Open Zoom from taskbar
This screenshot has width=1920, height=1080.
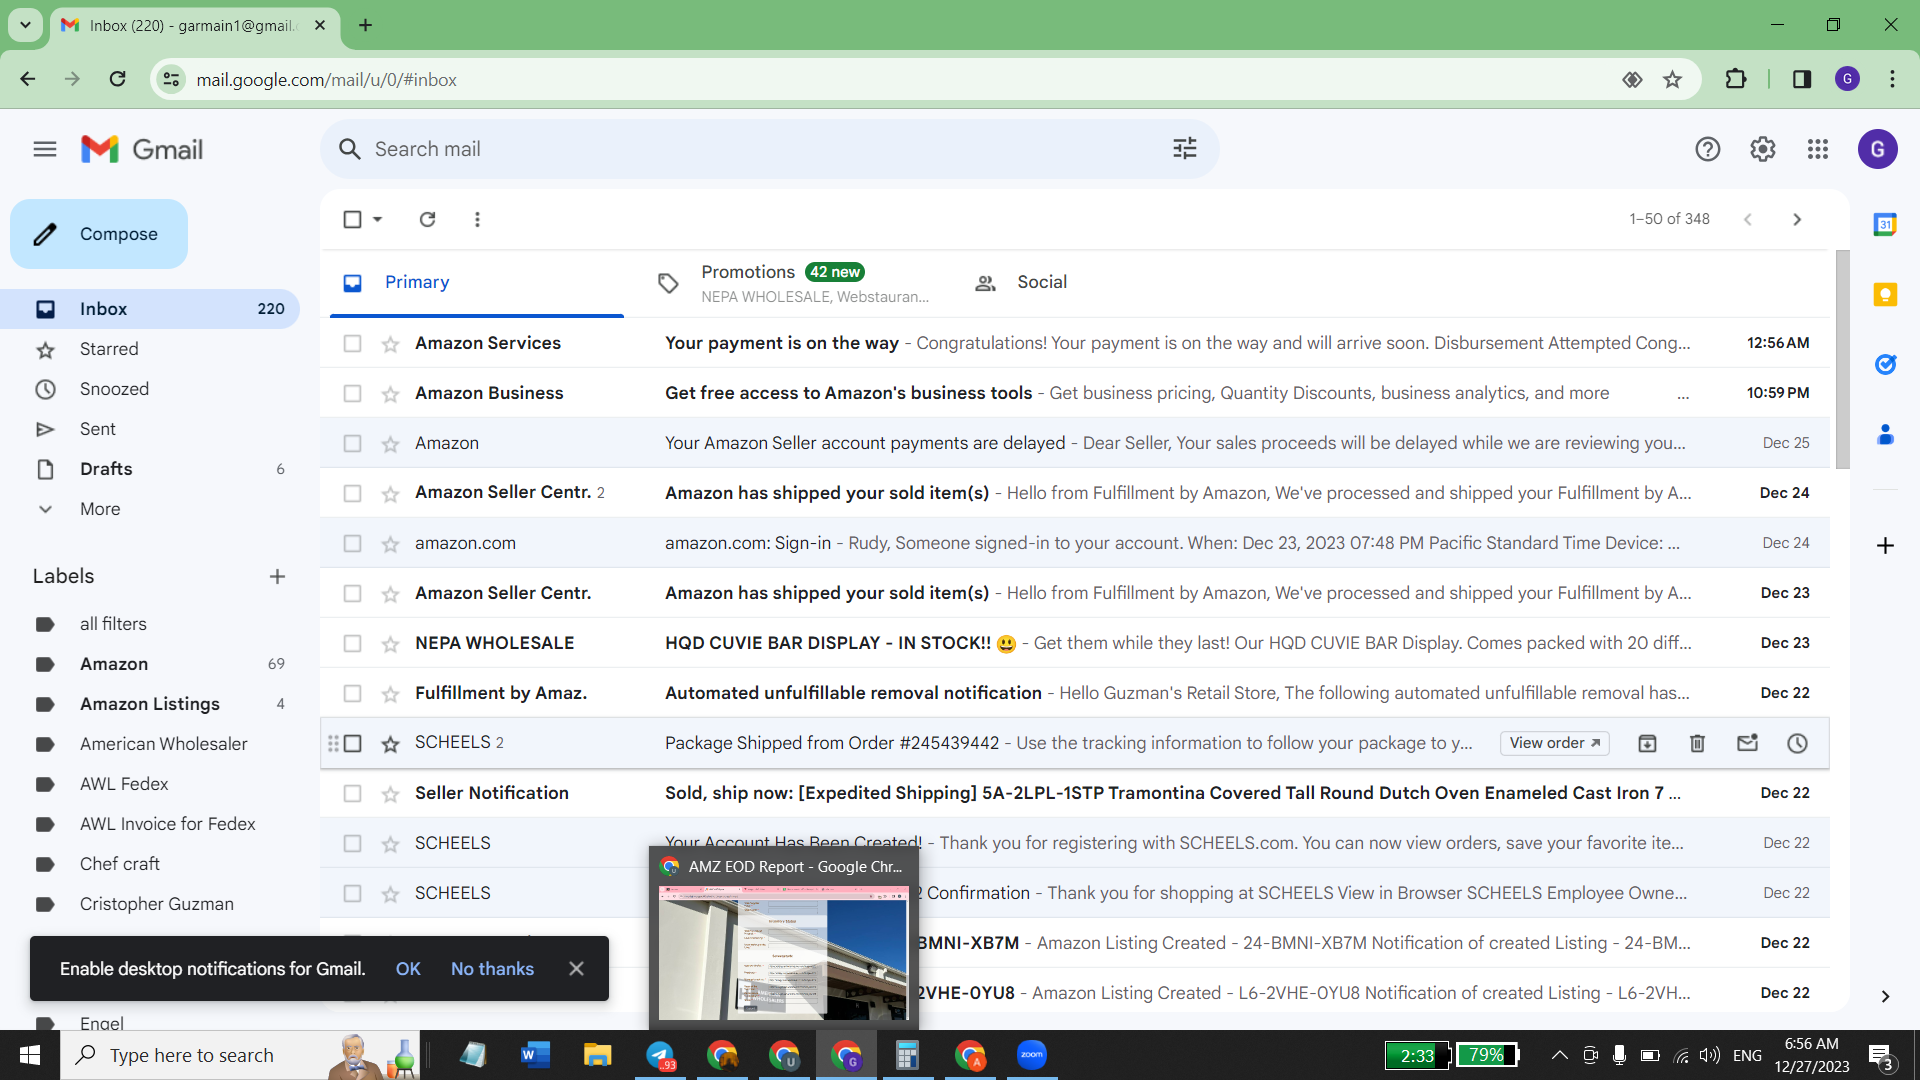coord(1031,1055)
